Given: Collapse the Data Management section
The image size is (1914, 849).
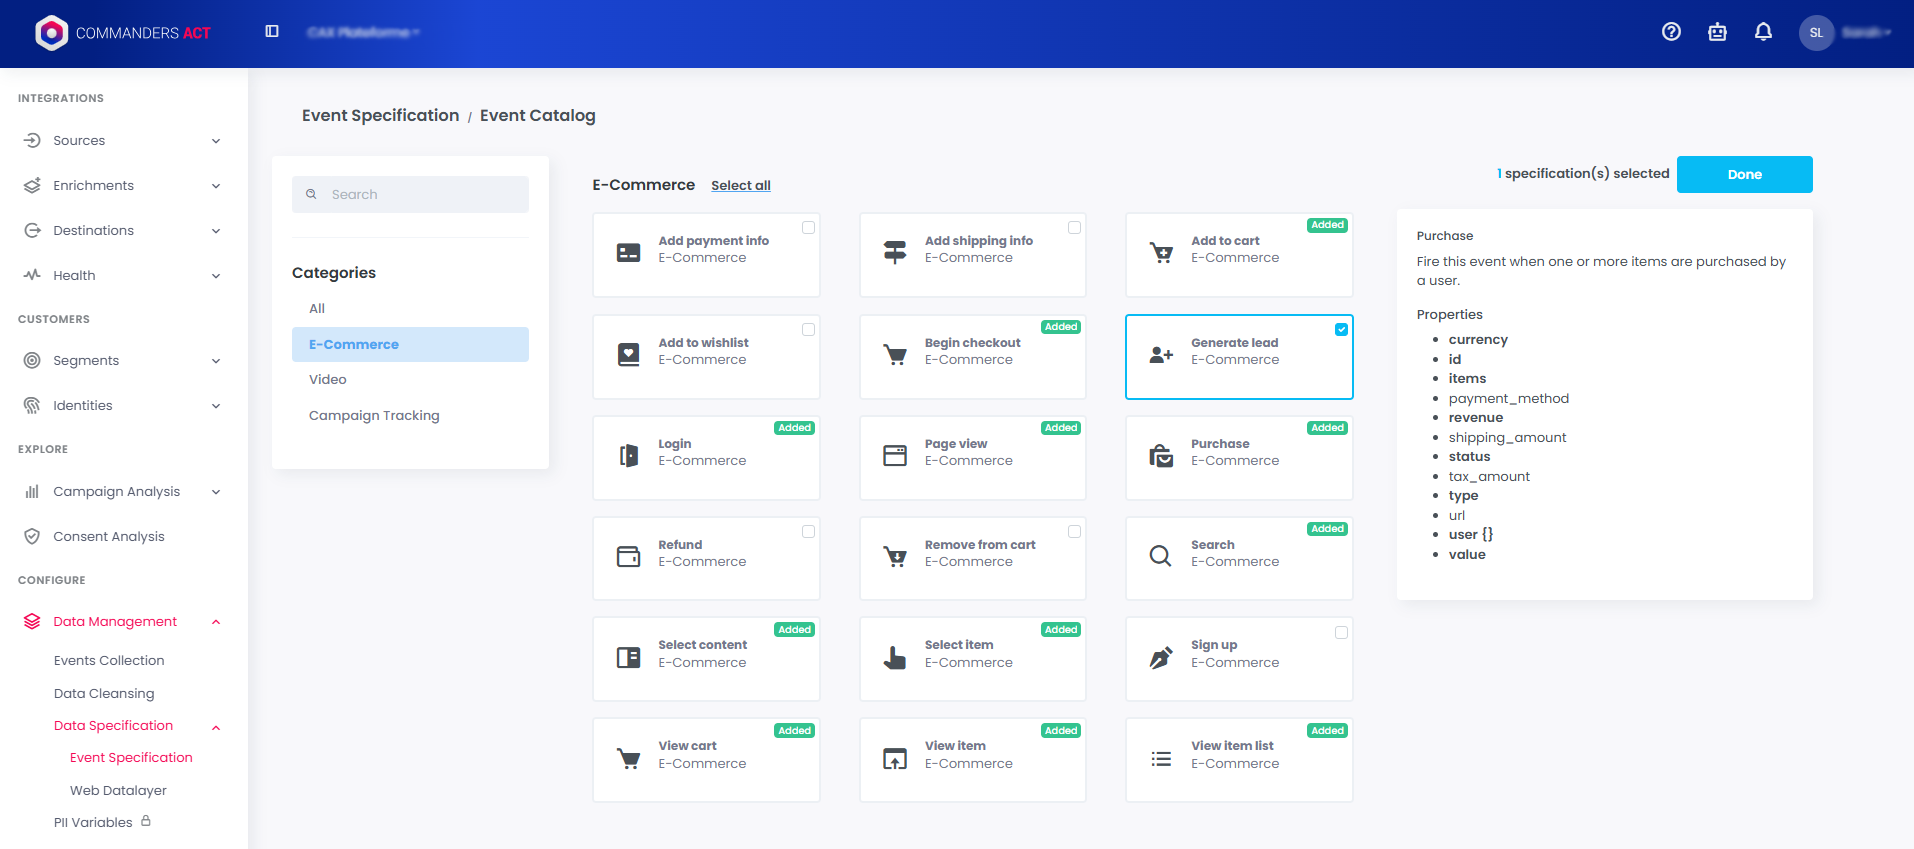Looking at the screenshot, I should click(216, 622).
